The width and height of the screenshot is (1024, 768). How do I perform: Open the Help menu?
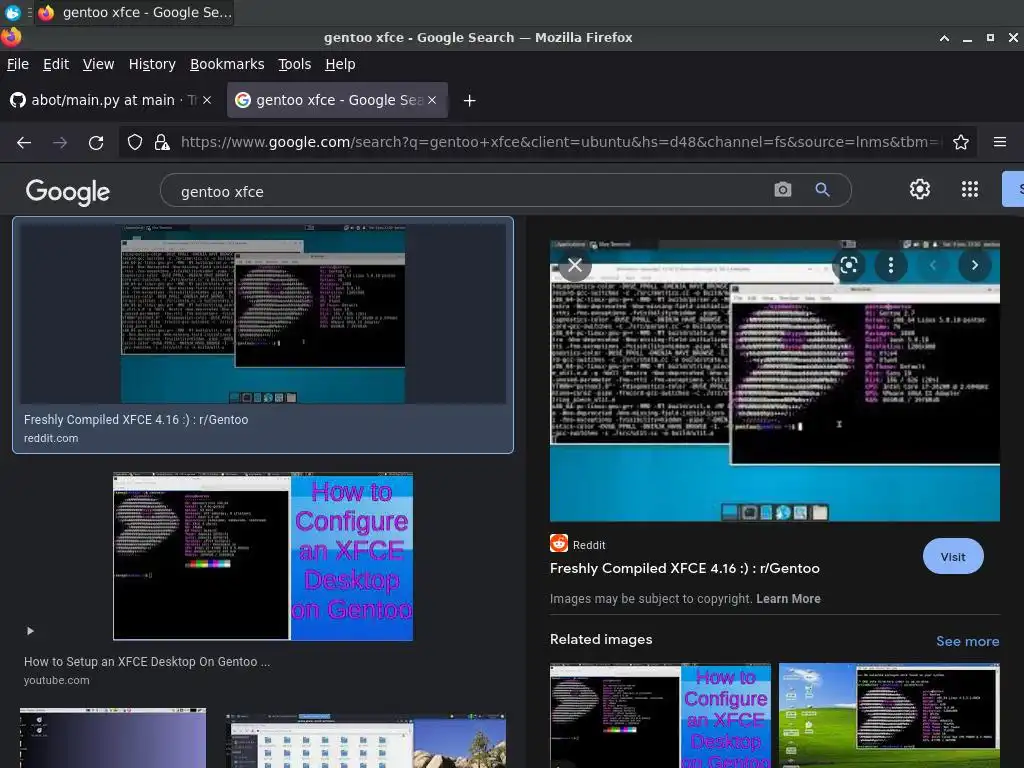340,64
